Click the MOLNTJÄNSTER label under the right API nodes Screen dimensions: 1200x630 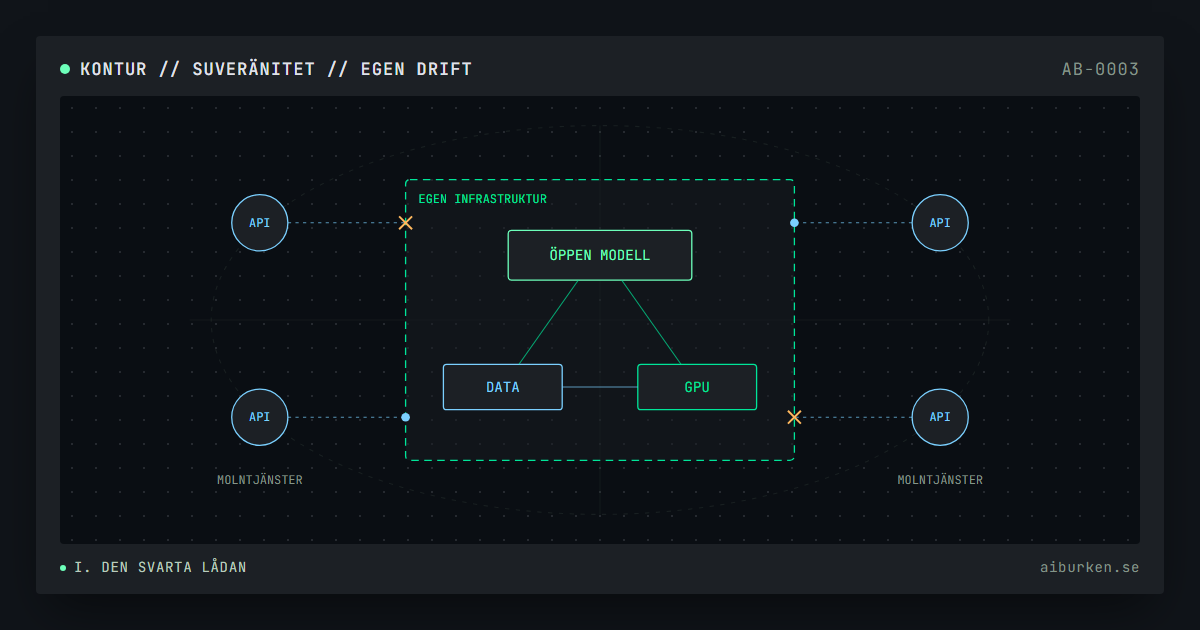(x=940, y=480)
